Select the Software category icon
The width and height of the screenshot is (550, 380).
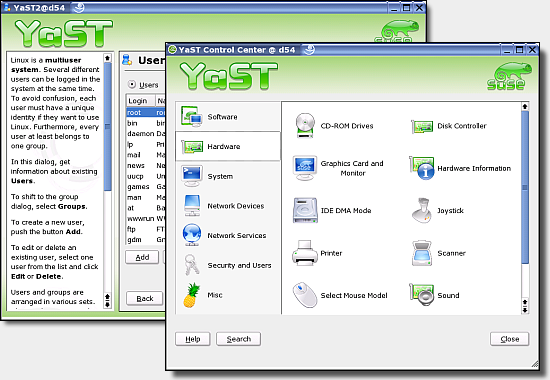(192, 116)
